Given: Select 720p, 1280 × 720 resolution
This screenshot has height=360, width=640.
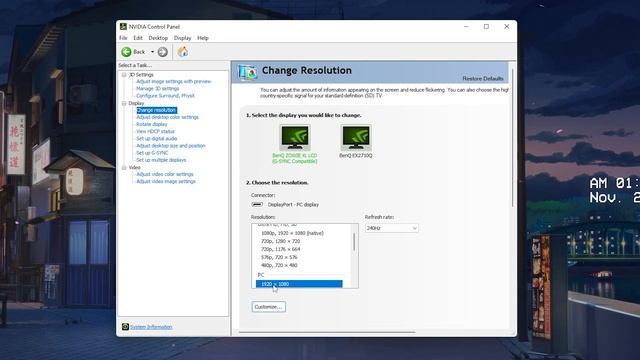Looking at the screenshot, I should pyautogui.click(x=280, y=241).
